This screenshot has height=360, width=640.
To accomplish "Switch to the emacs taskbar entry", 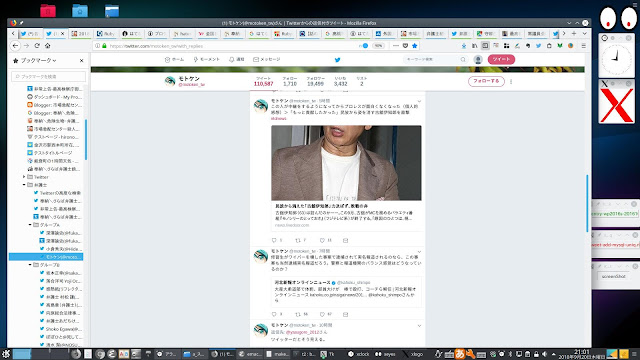I will (x=249, y=354).
